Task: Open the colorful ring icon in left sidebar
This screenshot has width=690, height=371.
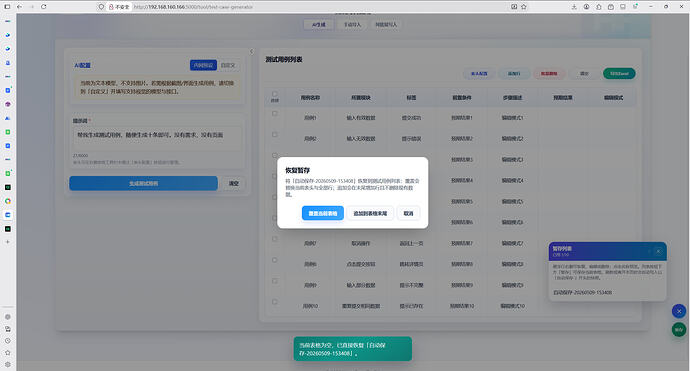Action: click(7, 201)
